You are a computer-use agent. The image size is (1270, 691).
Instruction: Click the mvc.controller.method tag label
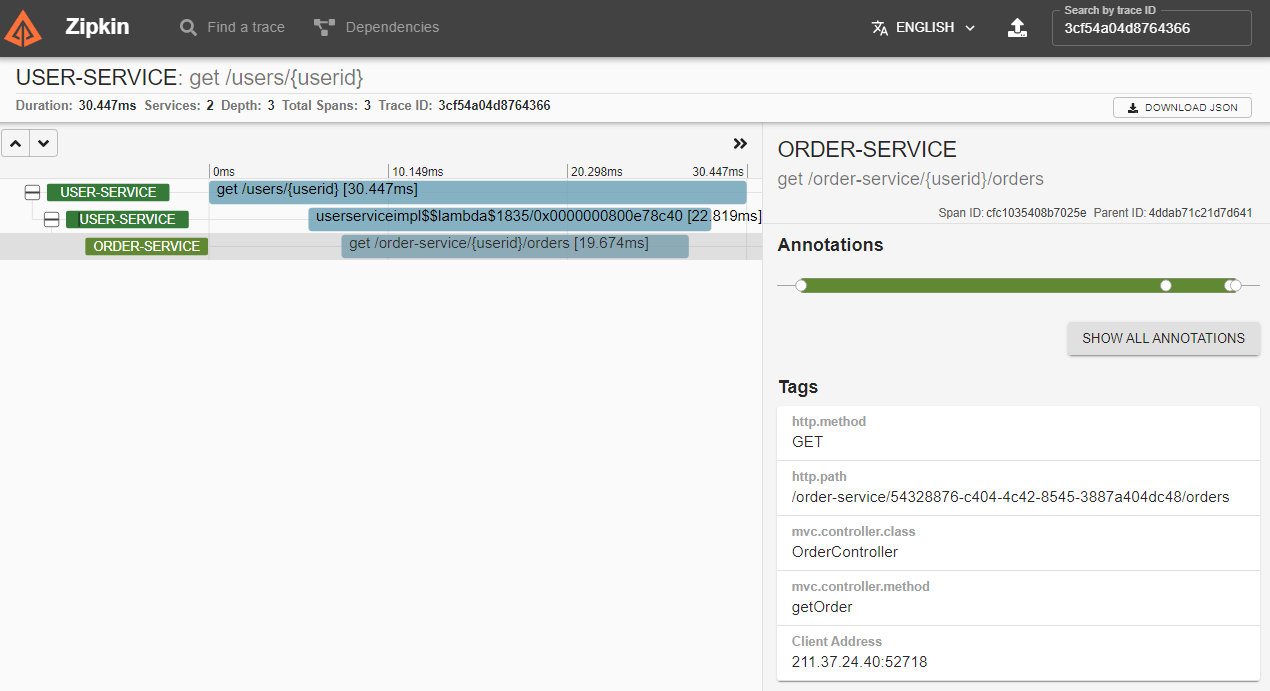(x=860, y=587)
